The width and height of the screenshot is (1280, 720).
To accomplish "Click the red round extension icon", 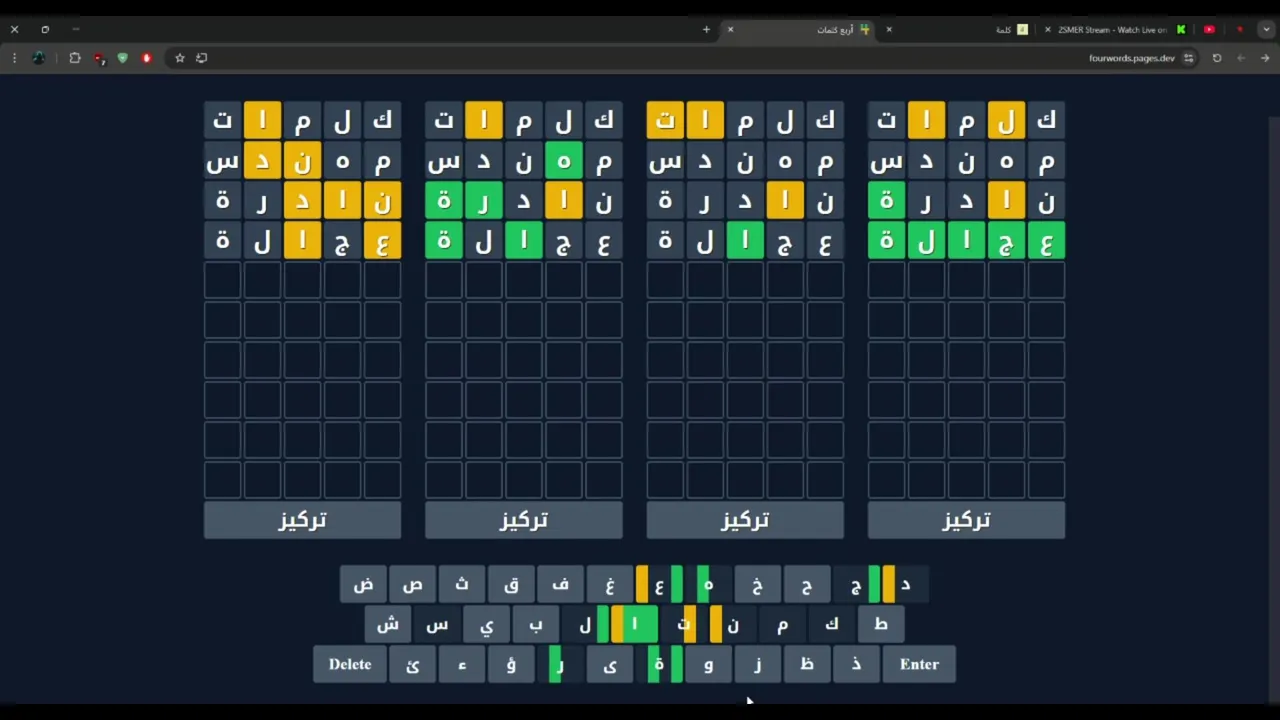I will click(147, 58).
